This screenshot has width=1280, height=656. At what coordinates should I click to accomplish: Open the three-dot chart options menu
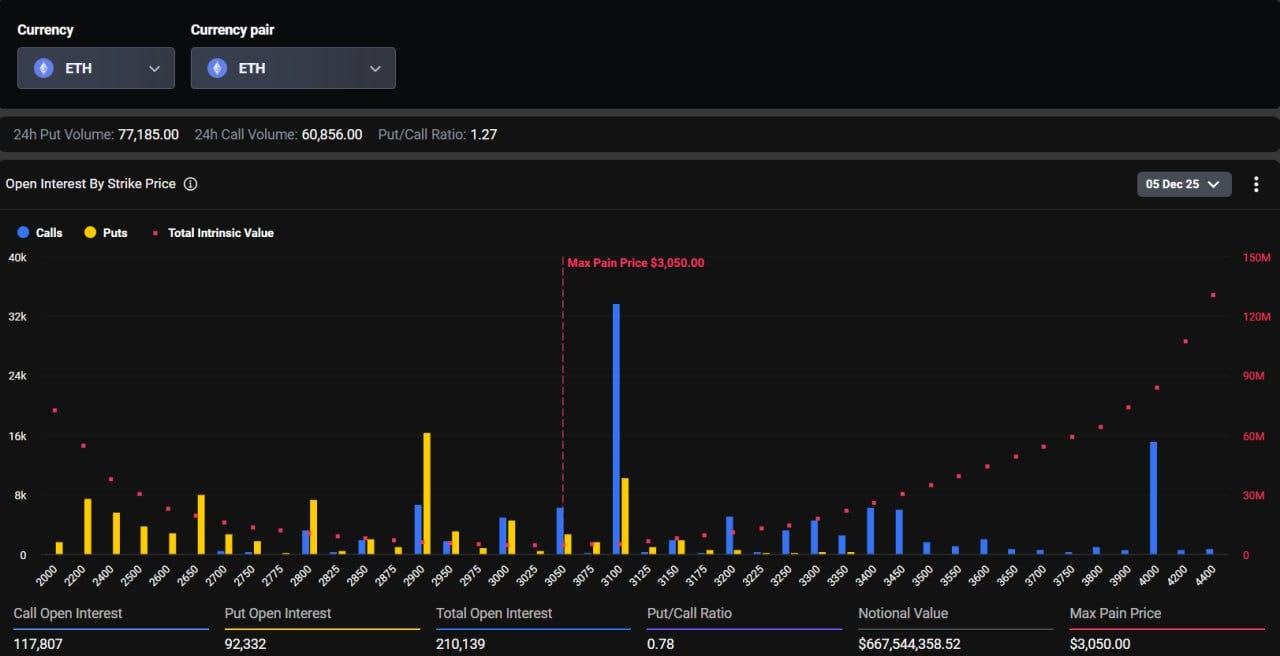(x=1256, y=184)
